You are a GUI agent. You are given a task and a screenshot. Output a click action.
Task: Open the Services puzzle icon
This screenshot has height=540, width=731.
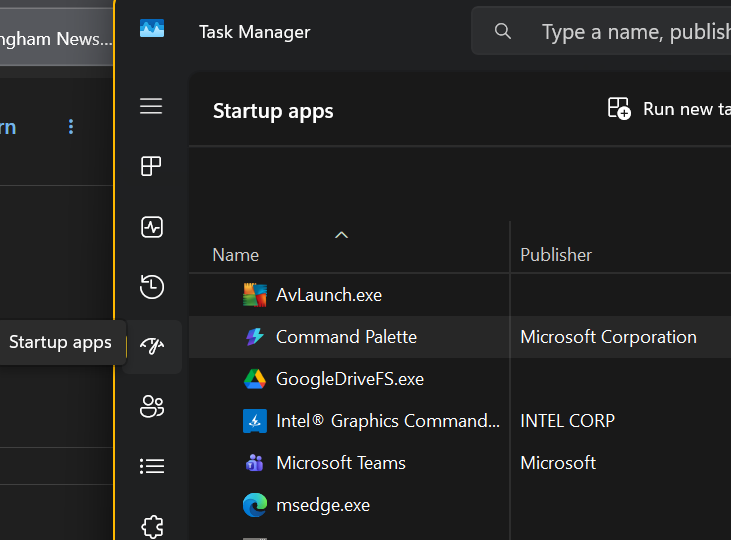point(151,525)
